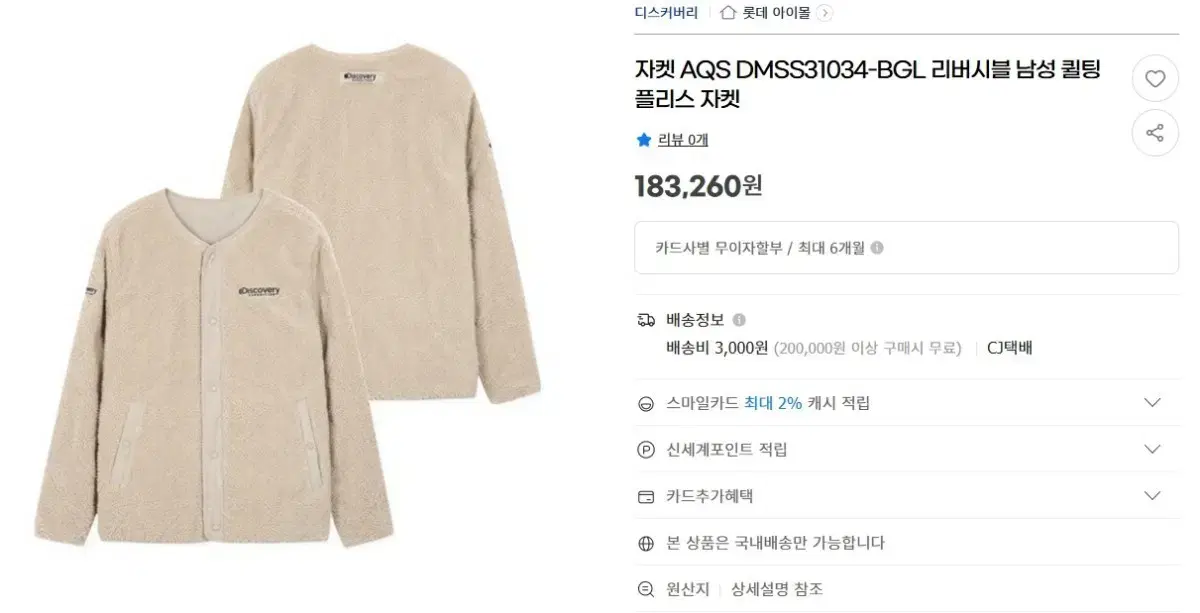This screenshot has width=1200, height=613.
Task: Open the 카드사별 무이자할부 info box
Action: pyautogui.click(x=906, y=248)
